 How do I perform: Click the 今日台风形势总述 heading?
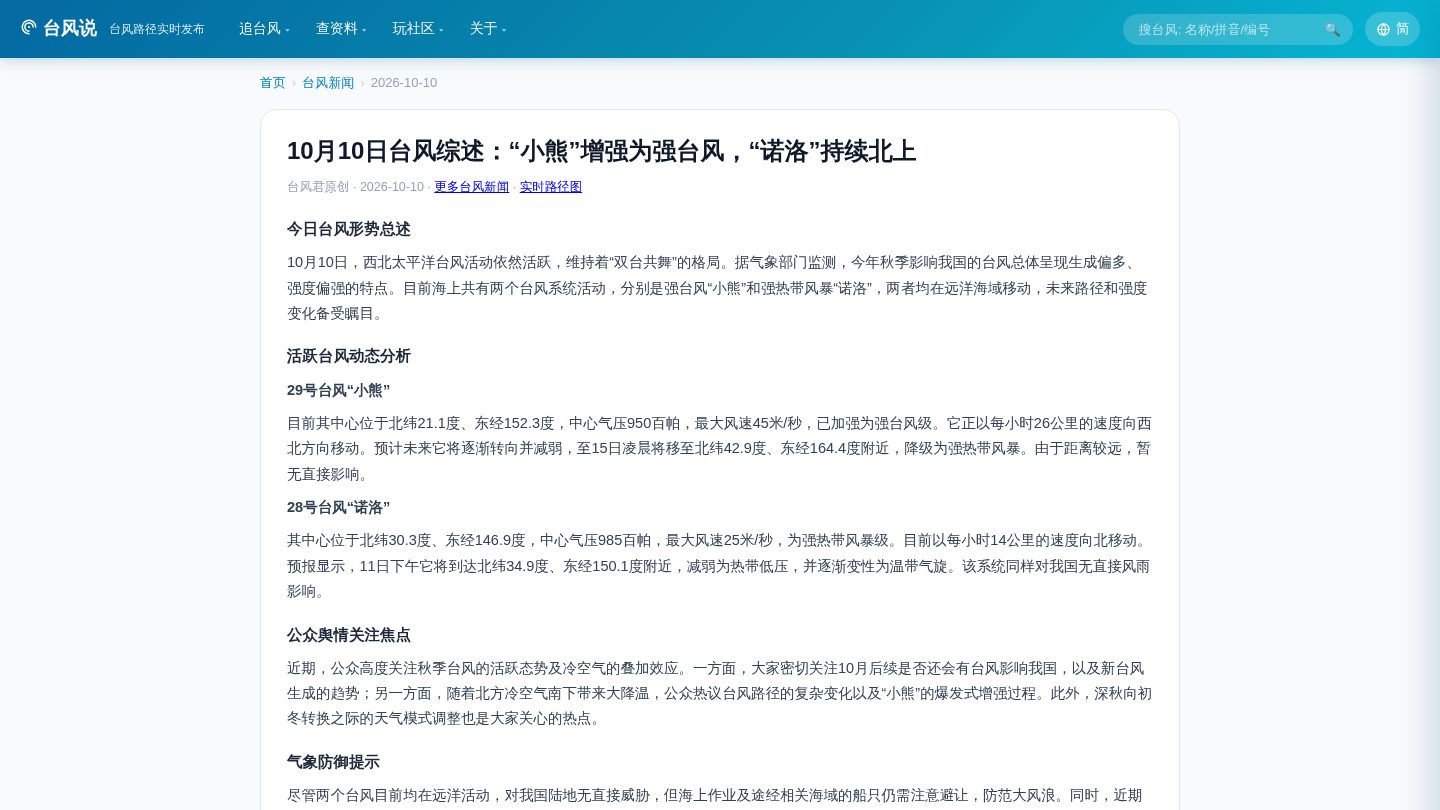click(349, 229)
